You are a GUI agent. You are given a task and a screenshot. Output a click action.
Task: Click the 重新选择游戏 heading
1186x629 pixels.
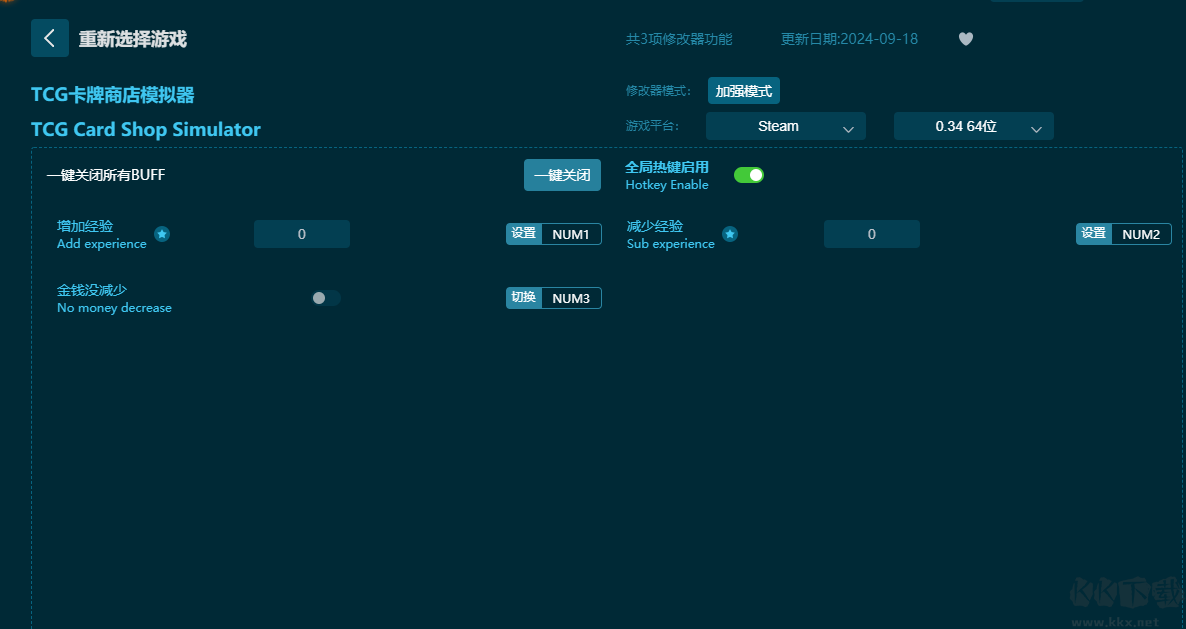(133, 39)
